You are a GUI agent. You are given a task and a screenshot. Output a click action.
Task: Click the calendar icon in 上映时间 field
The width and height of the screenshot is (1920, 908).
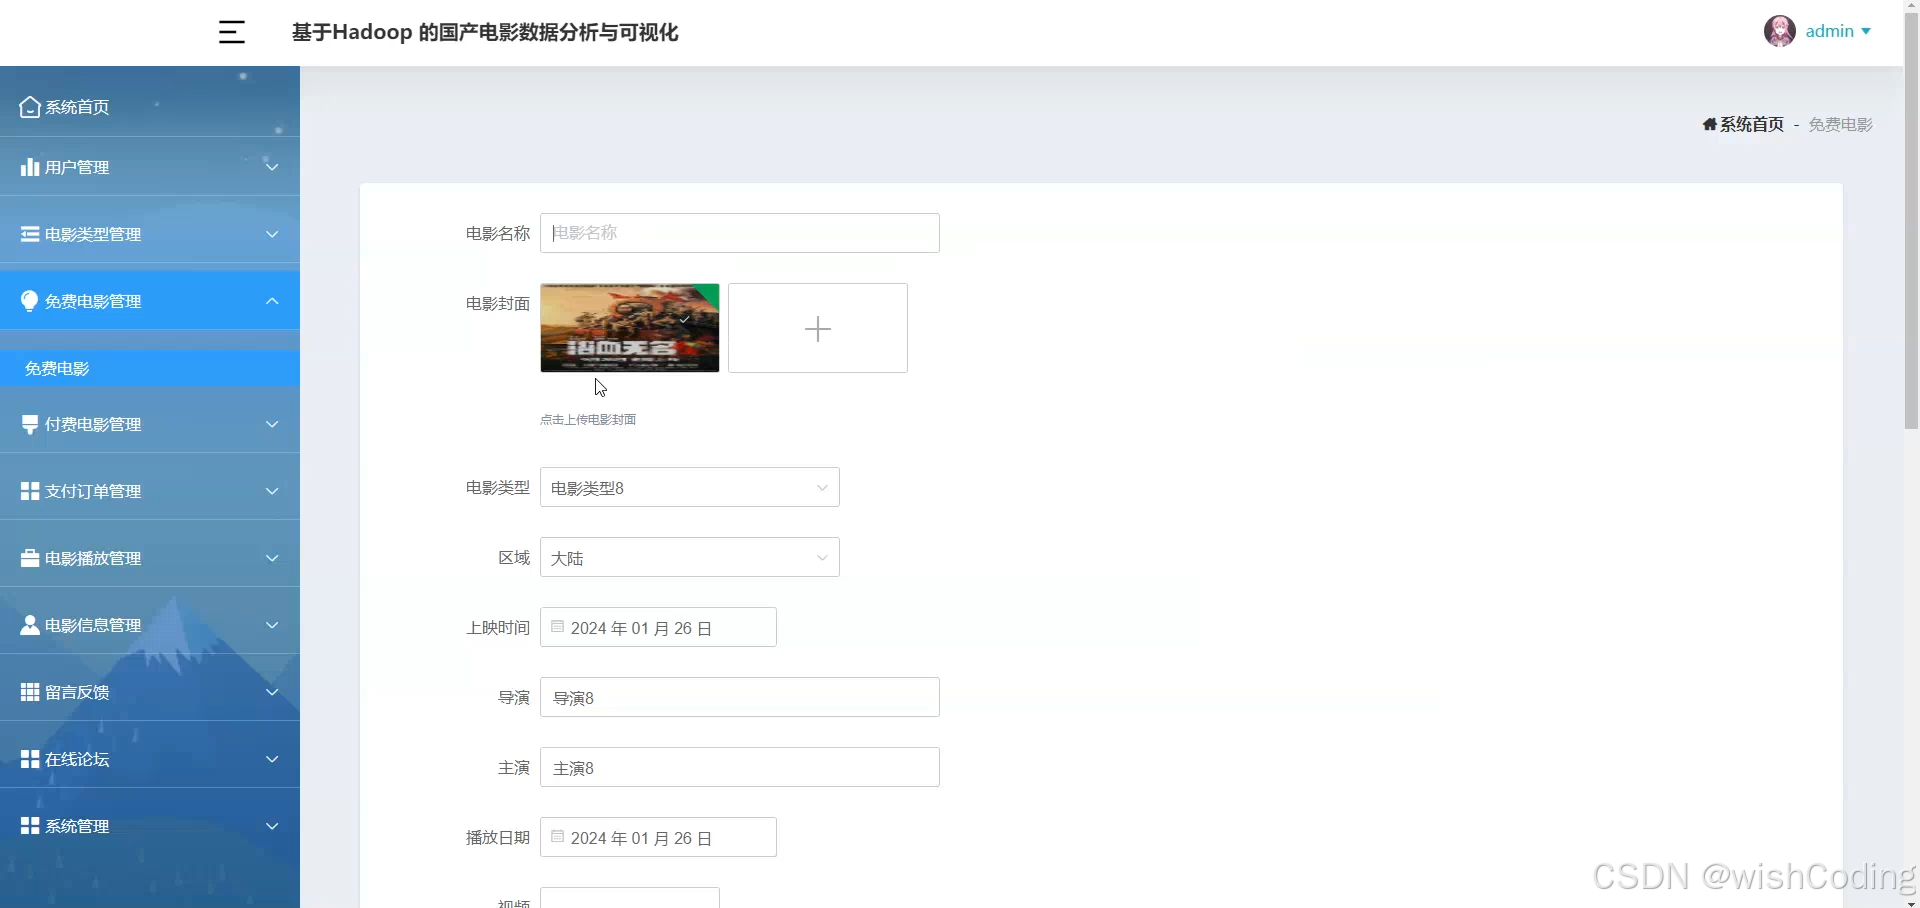coord(556,626)
